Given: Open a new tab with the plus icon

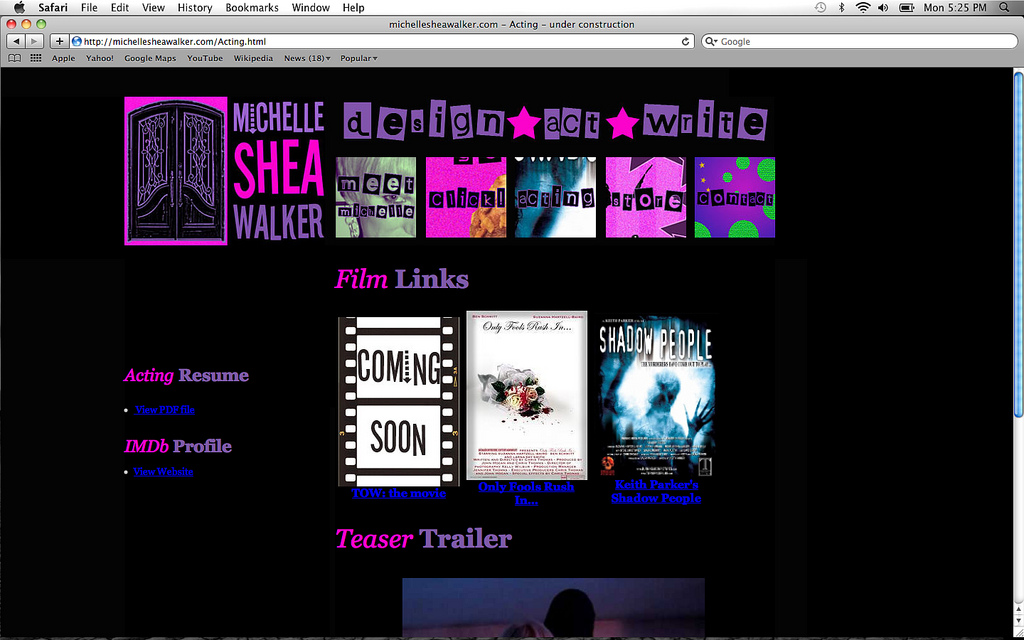Looking at the screenshot, I should click(x=58, y=41).
